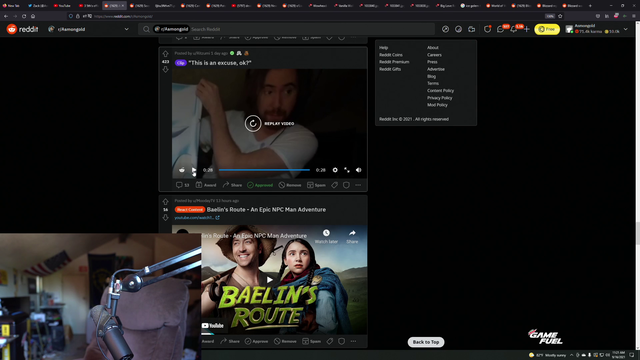Mark Baelin's Route post as Spam

[x=311, y=341]
